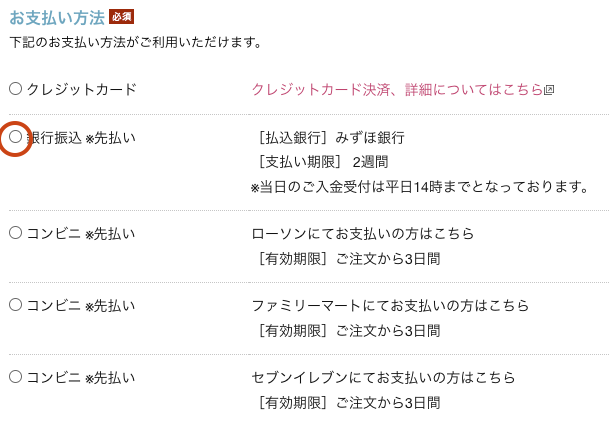Image resolution: width=614 pixels, height=425 pixels.
Task: Click the クレジットカード option label
Action: pyautogui.click(x=81, y=90)
